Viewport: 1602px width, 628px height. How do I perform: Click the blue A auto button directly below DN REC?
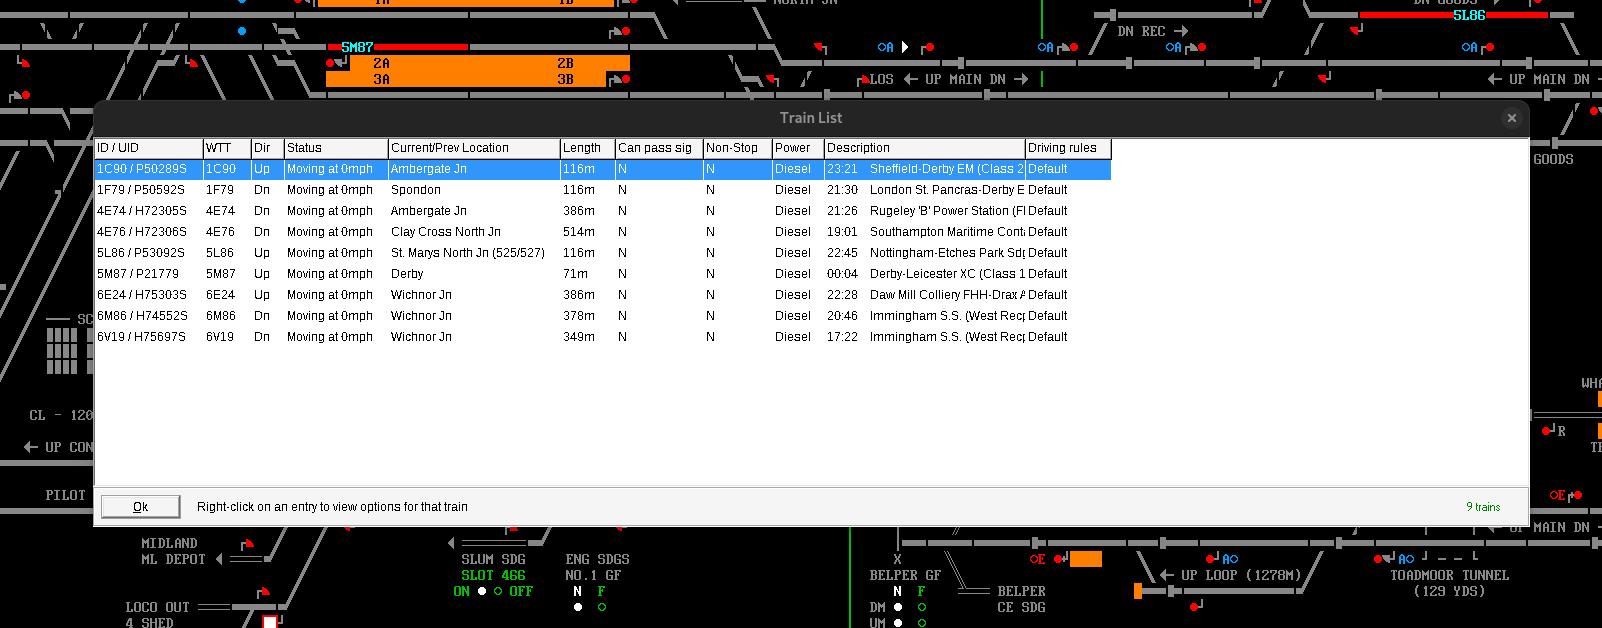point(1173,47)
